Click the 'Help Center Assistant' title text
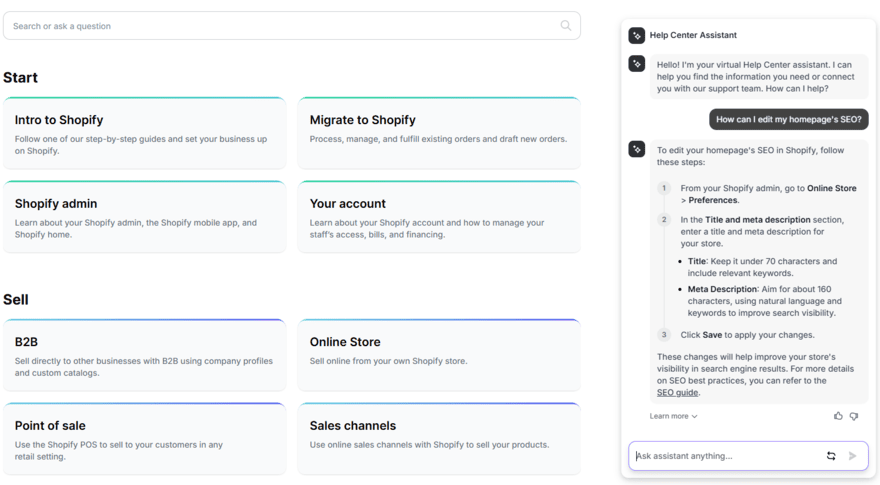This screenshot has height=485, width=880. tap(693, 35)
